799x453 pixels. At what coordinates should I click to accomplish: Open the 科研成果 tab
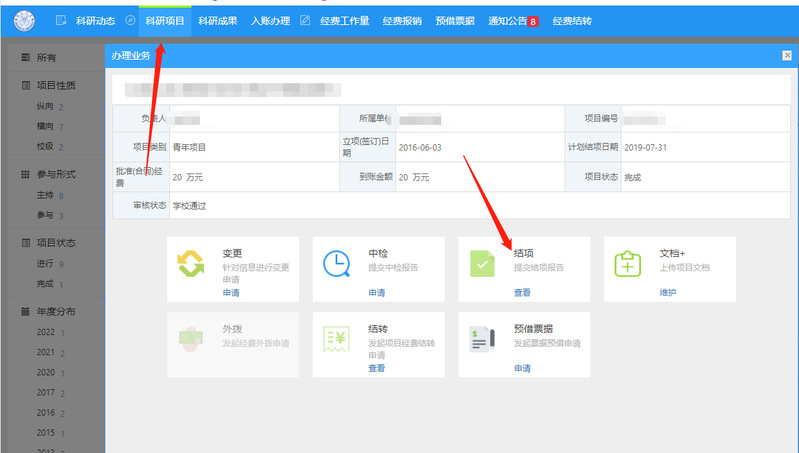pyautogui.click(x=218, y=21)
